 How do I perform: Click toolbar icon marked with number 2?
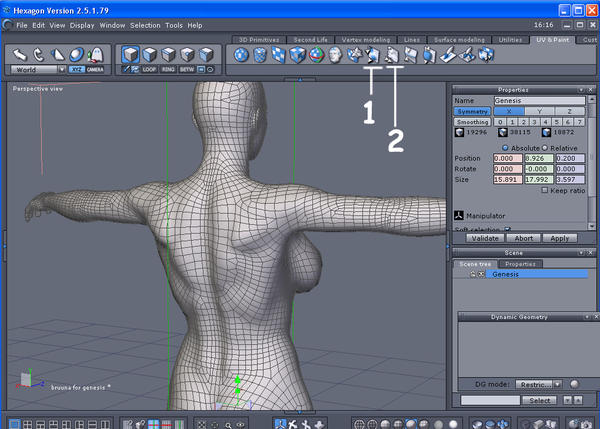(x=393, y=54)
